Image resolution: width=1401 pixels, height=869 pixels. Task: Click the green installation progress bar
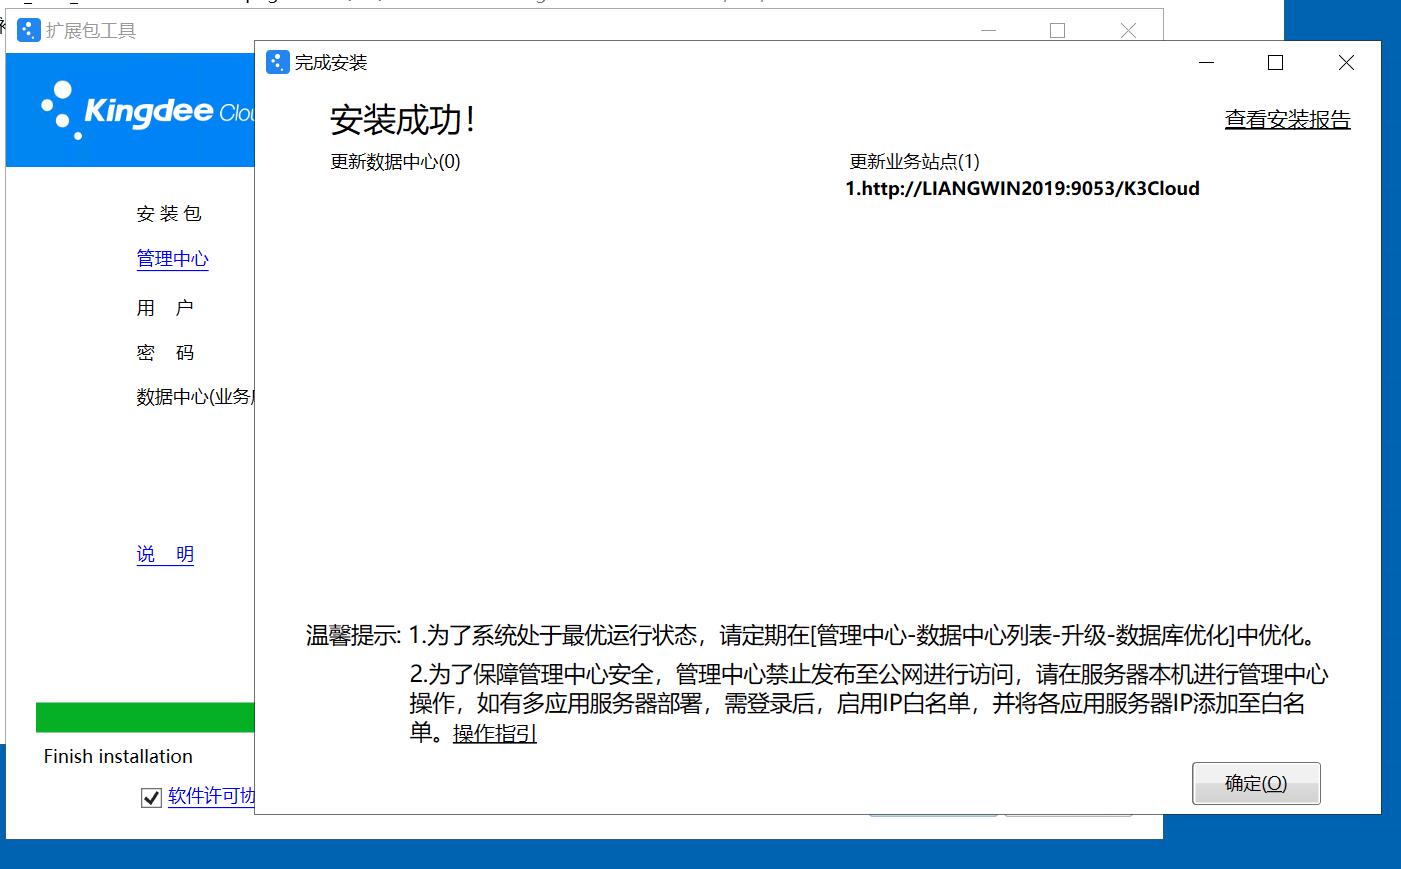click(144, 717)
